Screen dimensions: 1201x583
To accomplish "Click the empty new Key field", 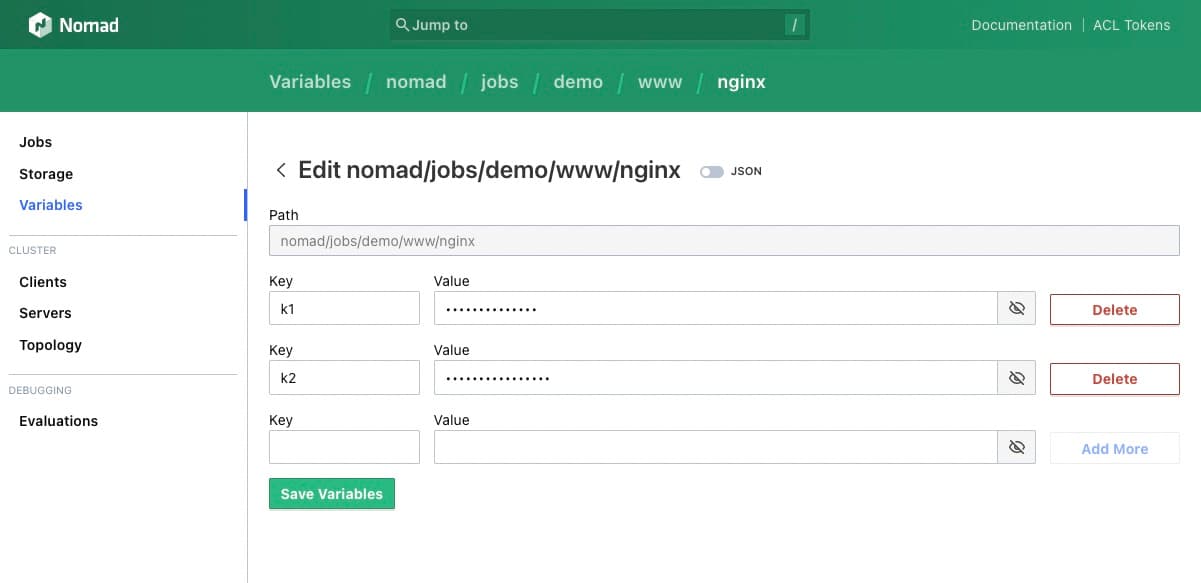I will point(344,447).
